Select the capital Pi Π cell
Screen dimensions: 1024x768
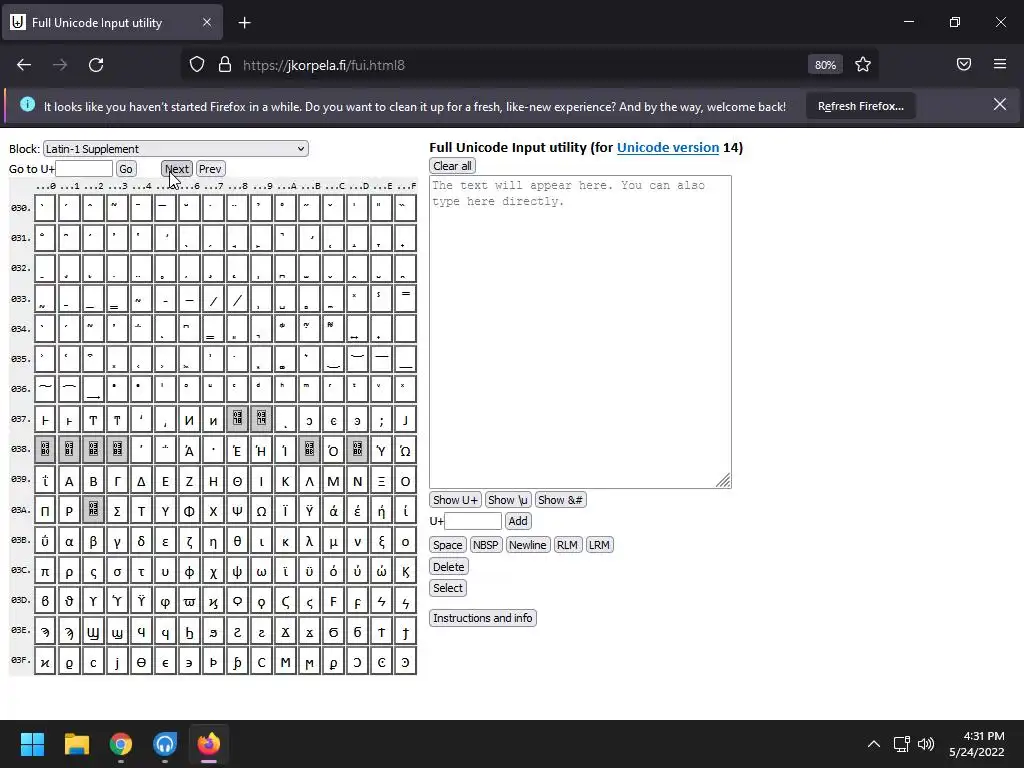click(x=45, y=511)
